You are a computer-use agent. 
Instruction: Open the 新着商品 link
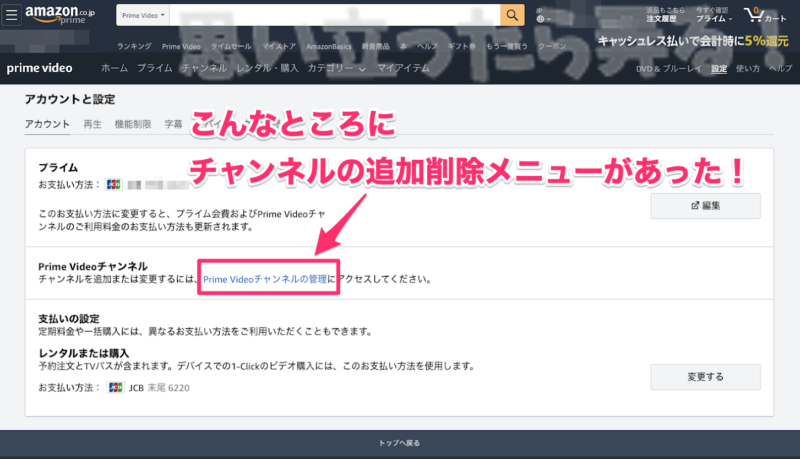coord(376,46)
